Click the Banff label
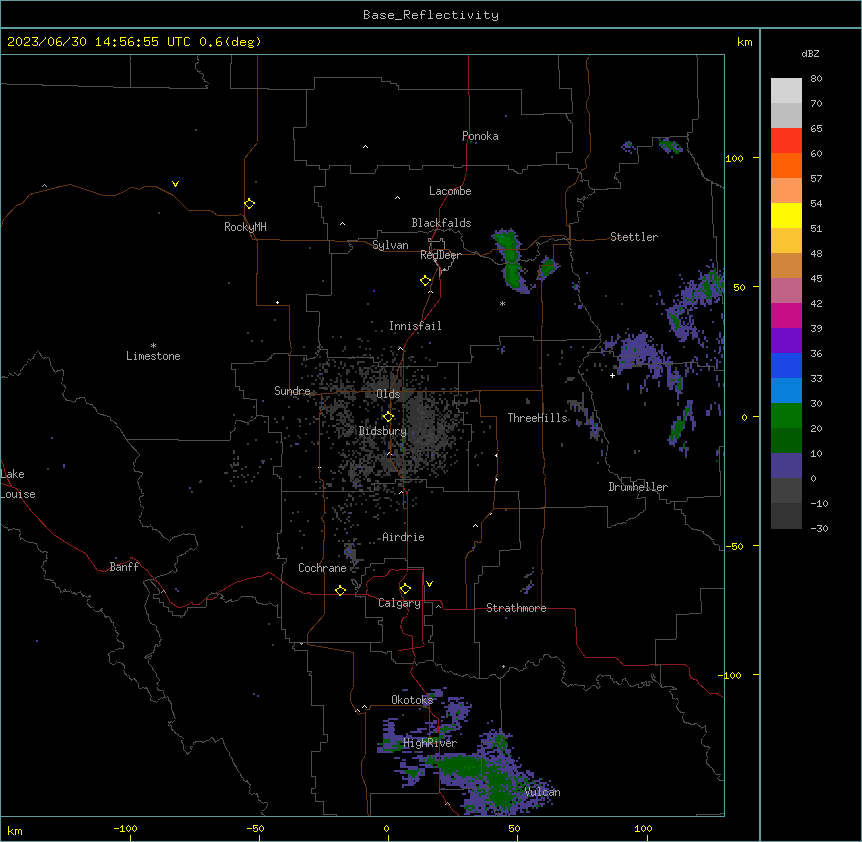 [124, 567]
